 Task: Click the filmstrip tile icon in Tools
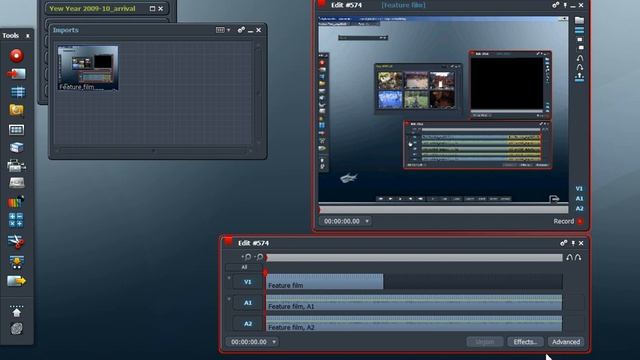(16, 130)
